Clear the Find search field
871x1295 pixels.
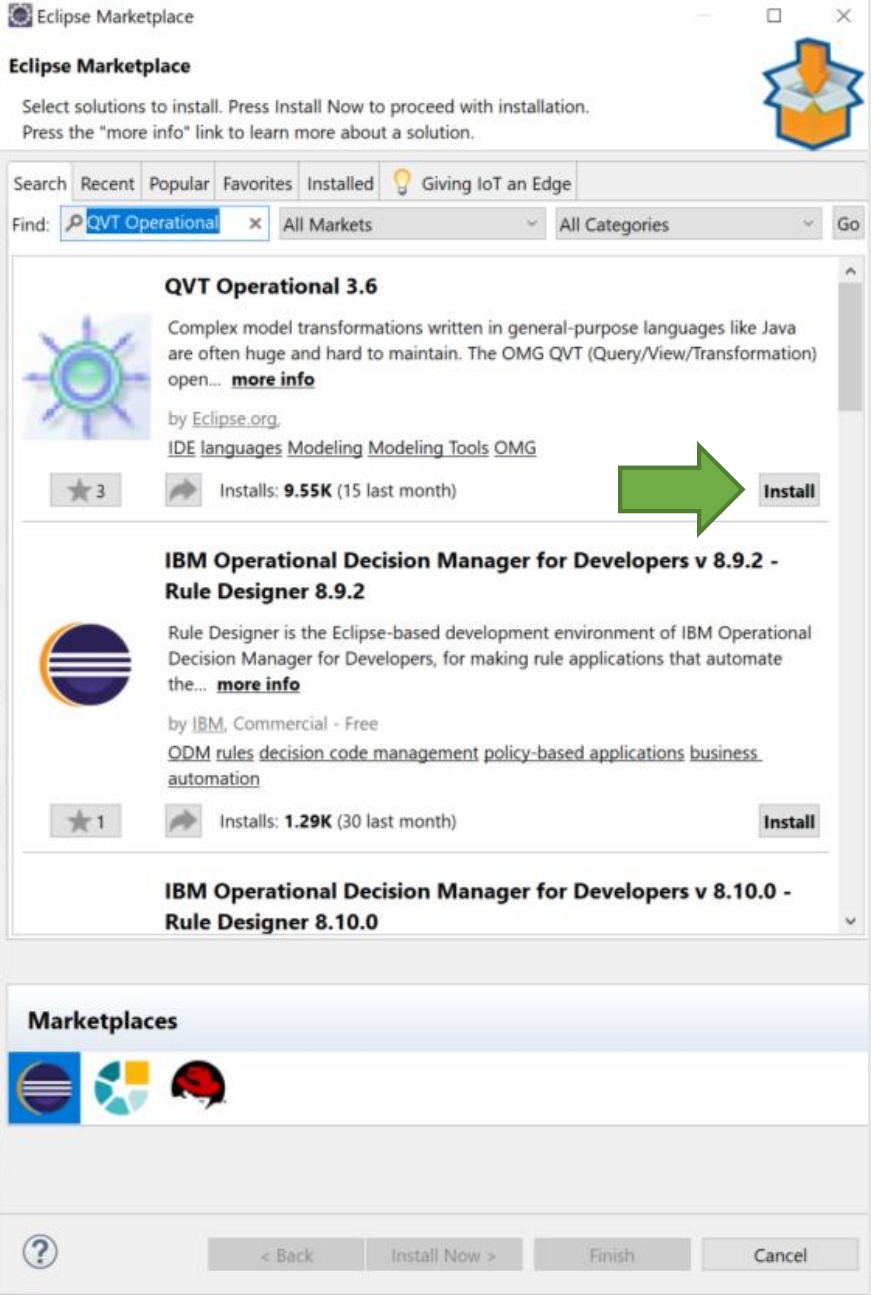point(255,224)
